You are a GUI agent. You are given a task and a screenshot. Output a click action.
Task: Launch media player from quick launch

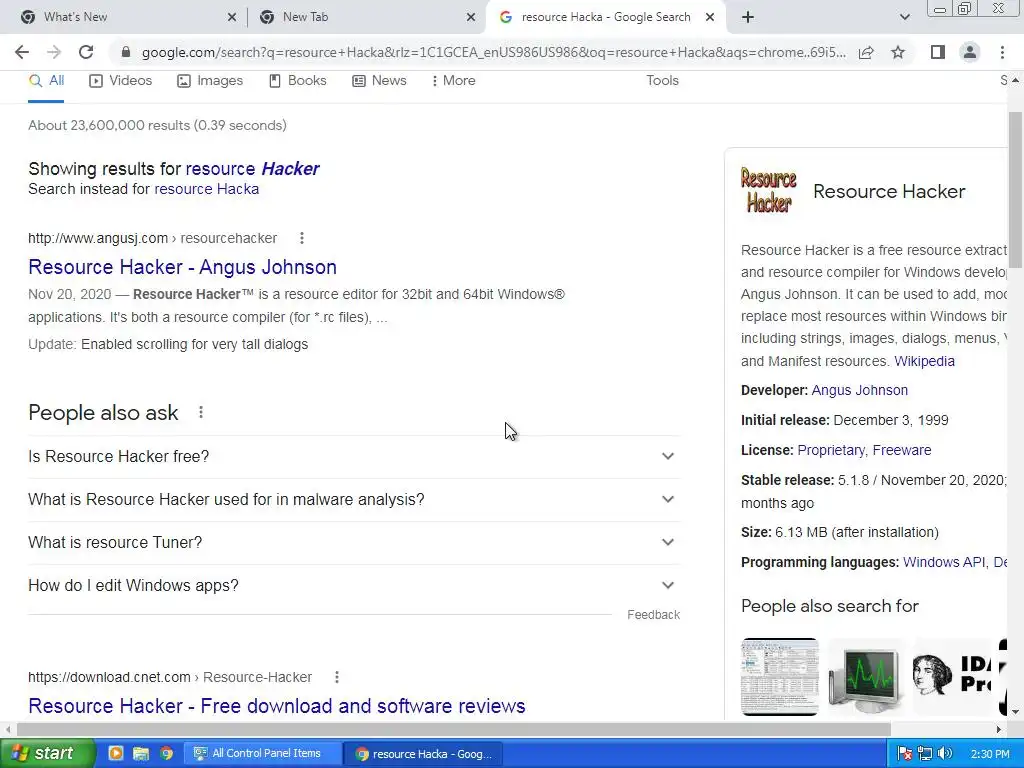[116, 753]
